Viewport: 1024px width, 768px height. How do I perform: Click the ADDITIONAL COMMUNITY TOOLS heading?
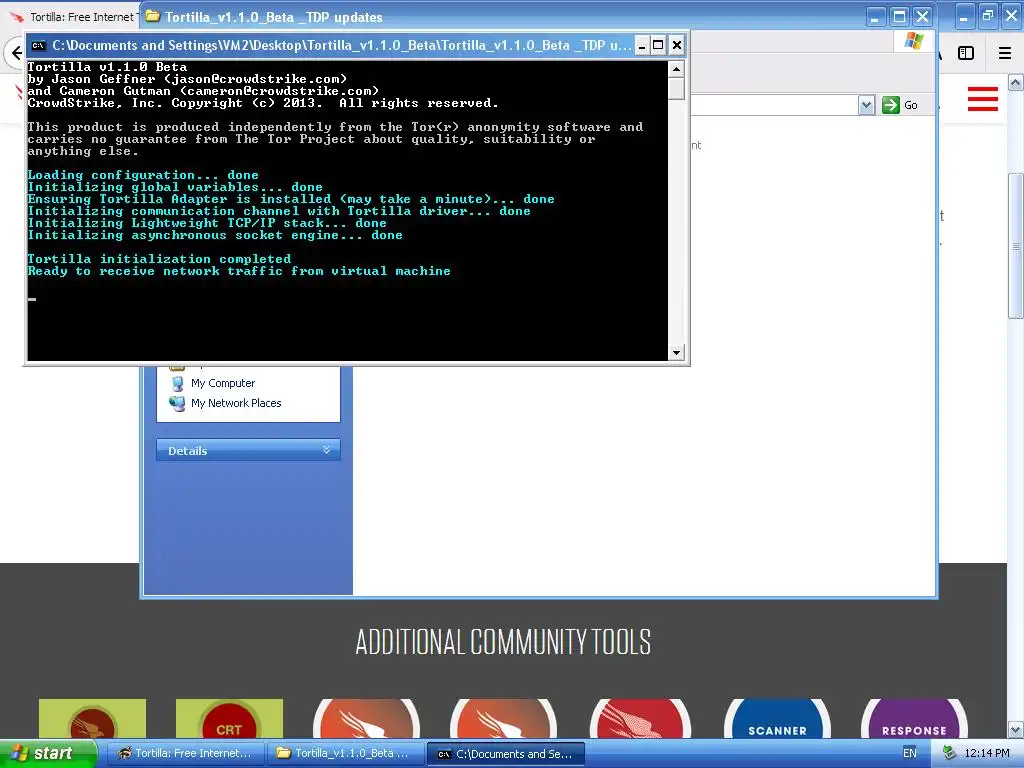[x=503, y=642]
